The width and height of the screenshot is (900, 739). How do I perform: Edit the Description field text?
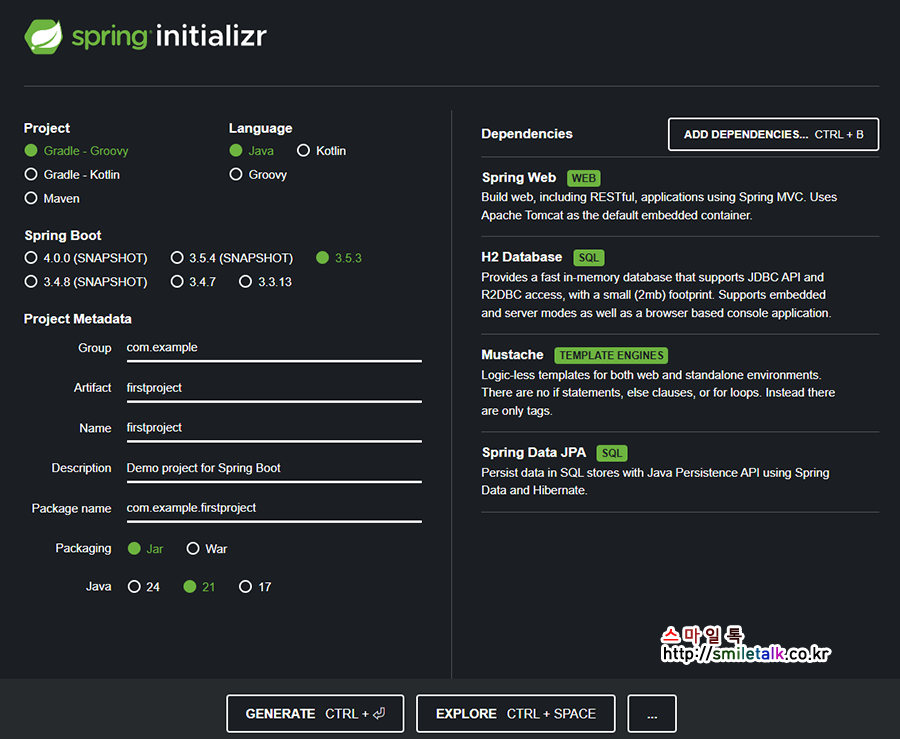pos(274,468)
